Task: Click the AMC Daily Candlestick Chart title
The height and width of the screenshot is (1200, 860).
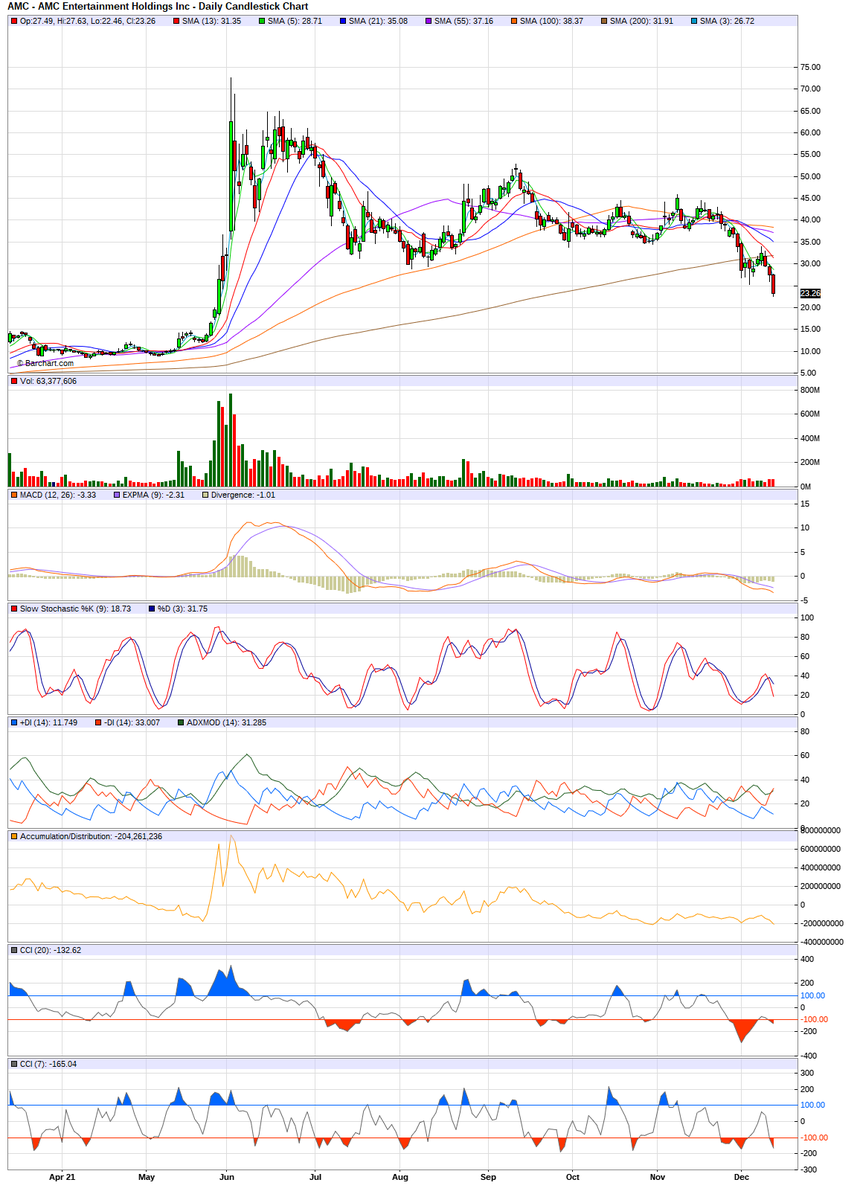Action: pyautogui.click(x=158, y=6)
